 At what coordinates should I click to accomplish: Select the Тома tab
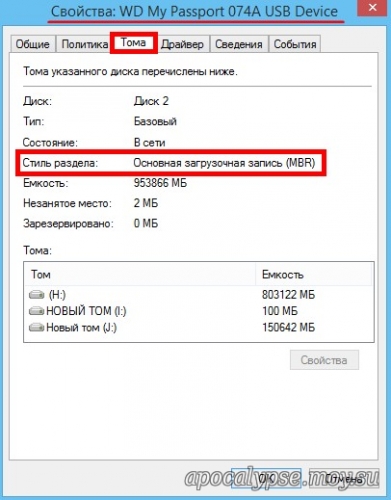133,43
